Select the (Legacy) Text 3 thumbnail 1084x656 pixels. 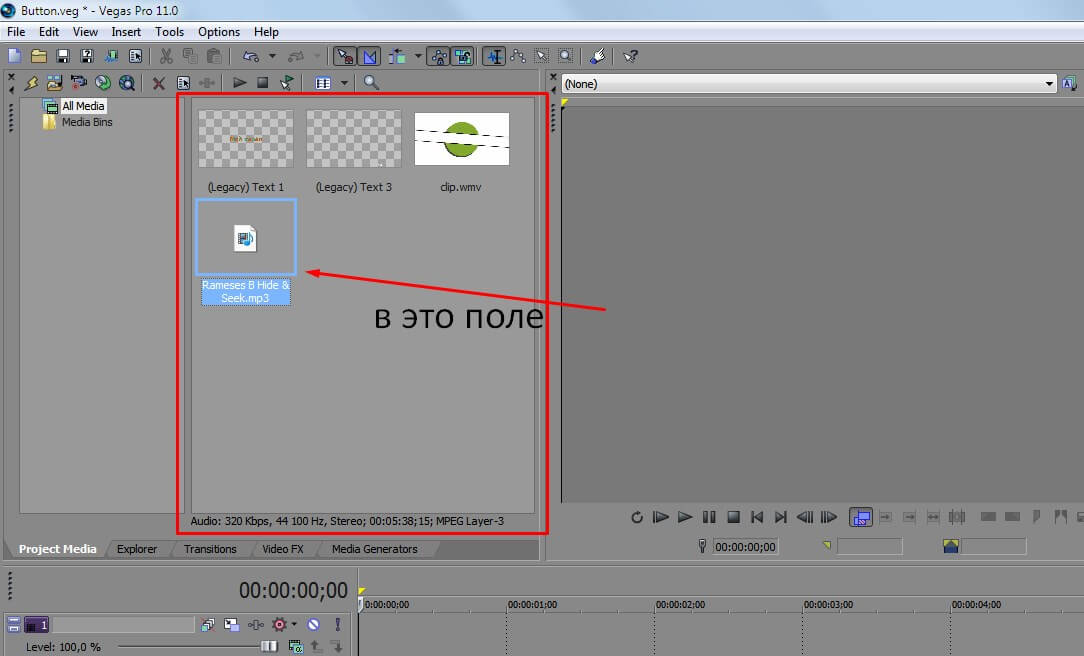(x=354, y=139)
